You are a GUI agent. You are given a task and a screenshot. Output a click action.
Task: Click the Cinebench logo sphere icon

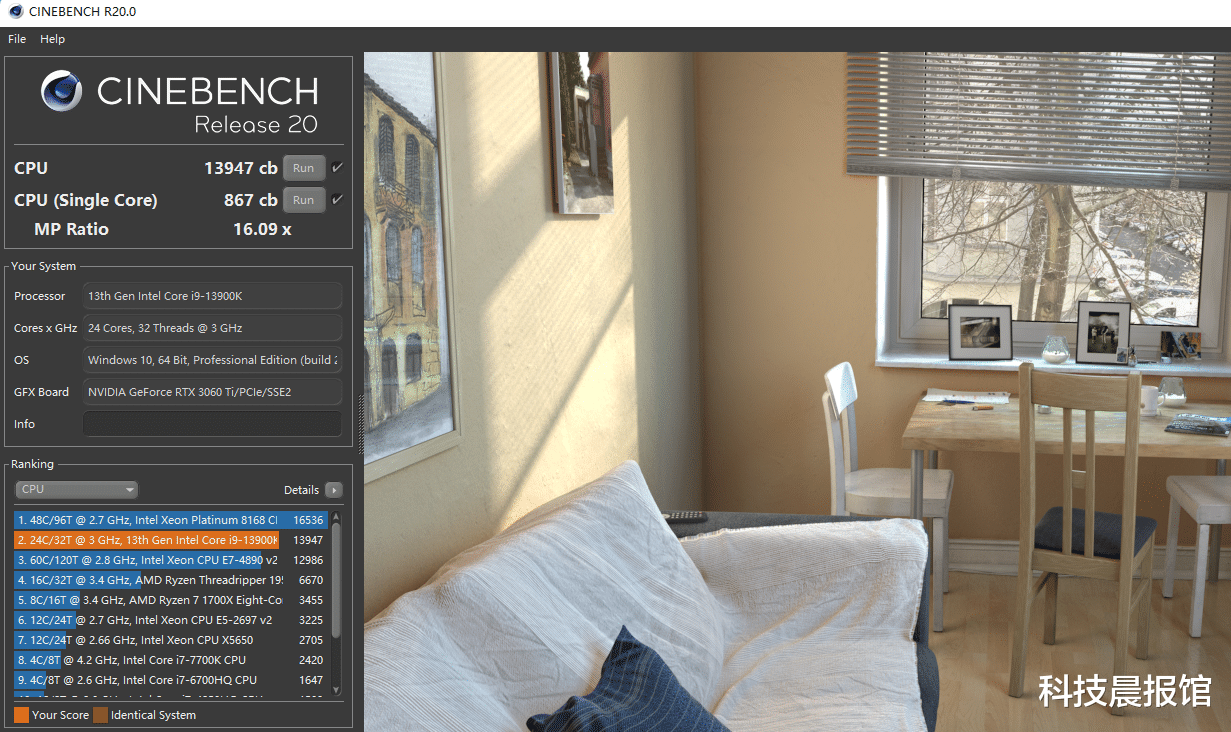coord(62,91)
